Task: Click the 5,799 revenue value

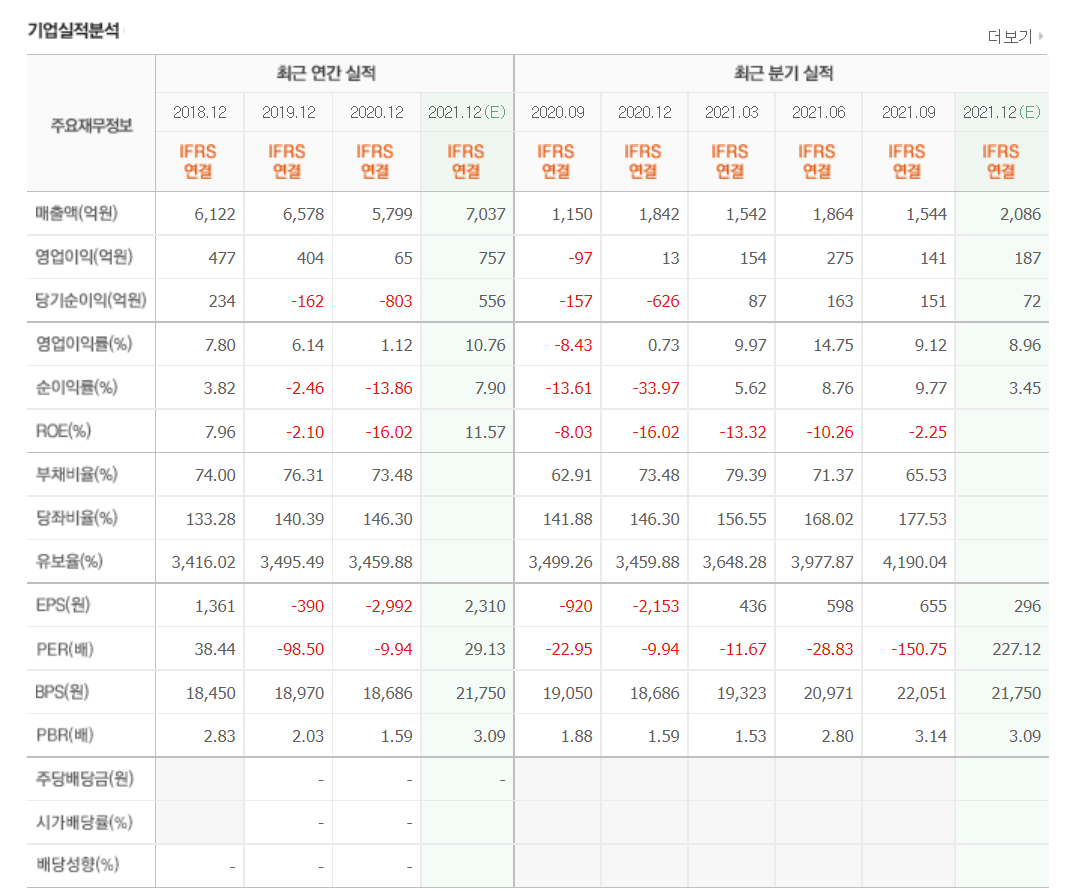Action: [x=392, y=214]
